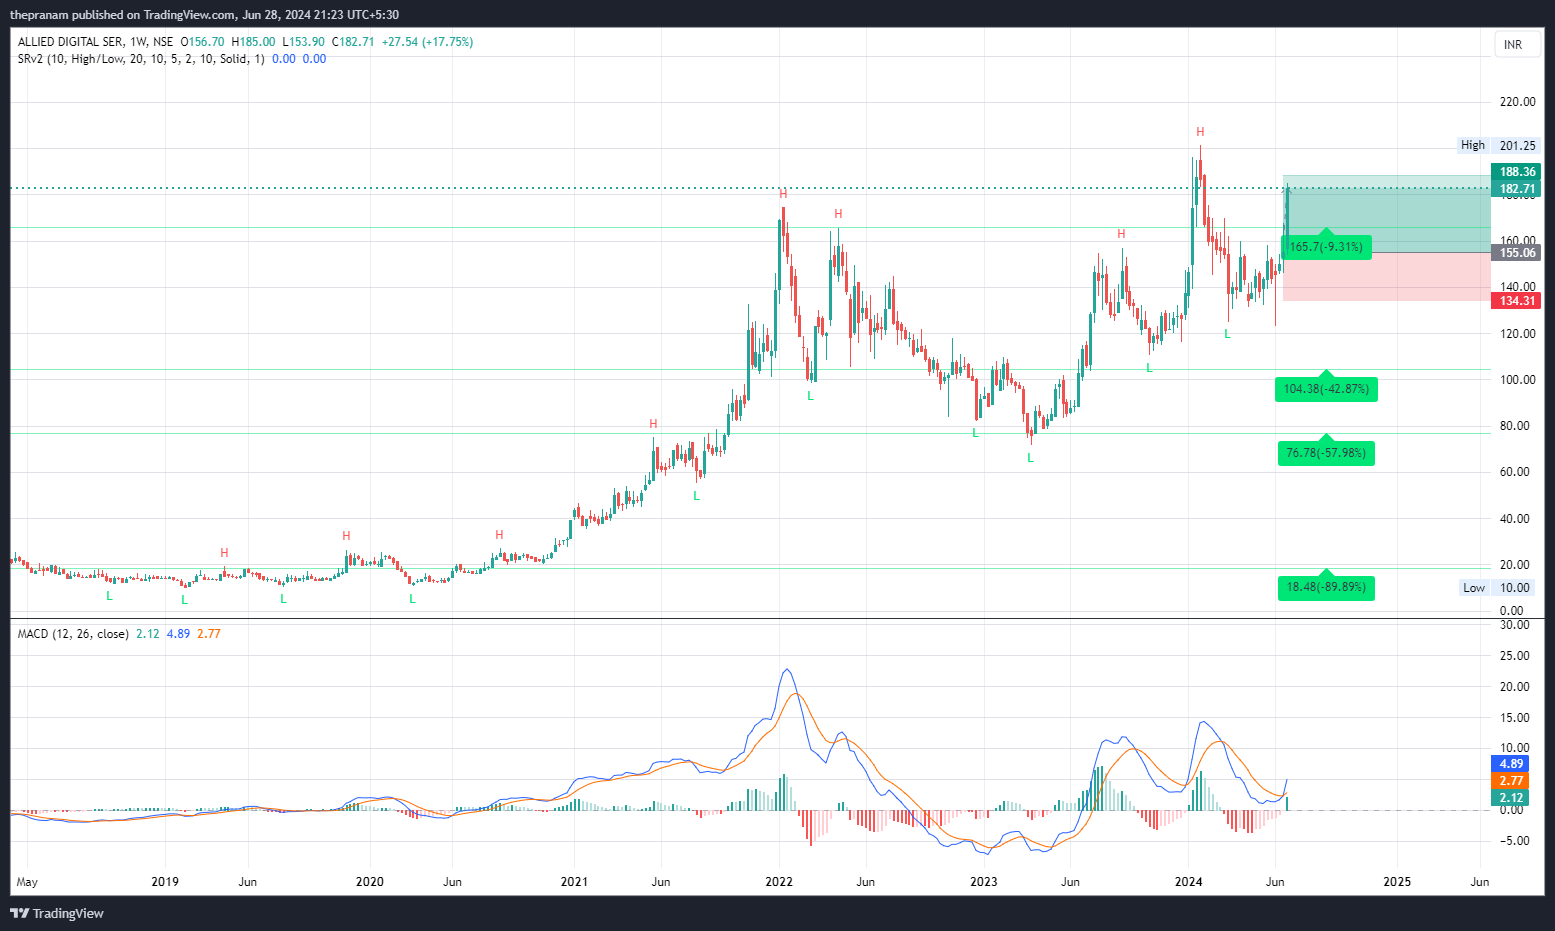
Task: Select the low value L153.90
Action: (303, 42)
